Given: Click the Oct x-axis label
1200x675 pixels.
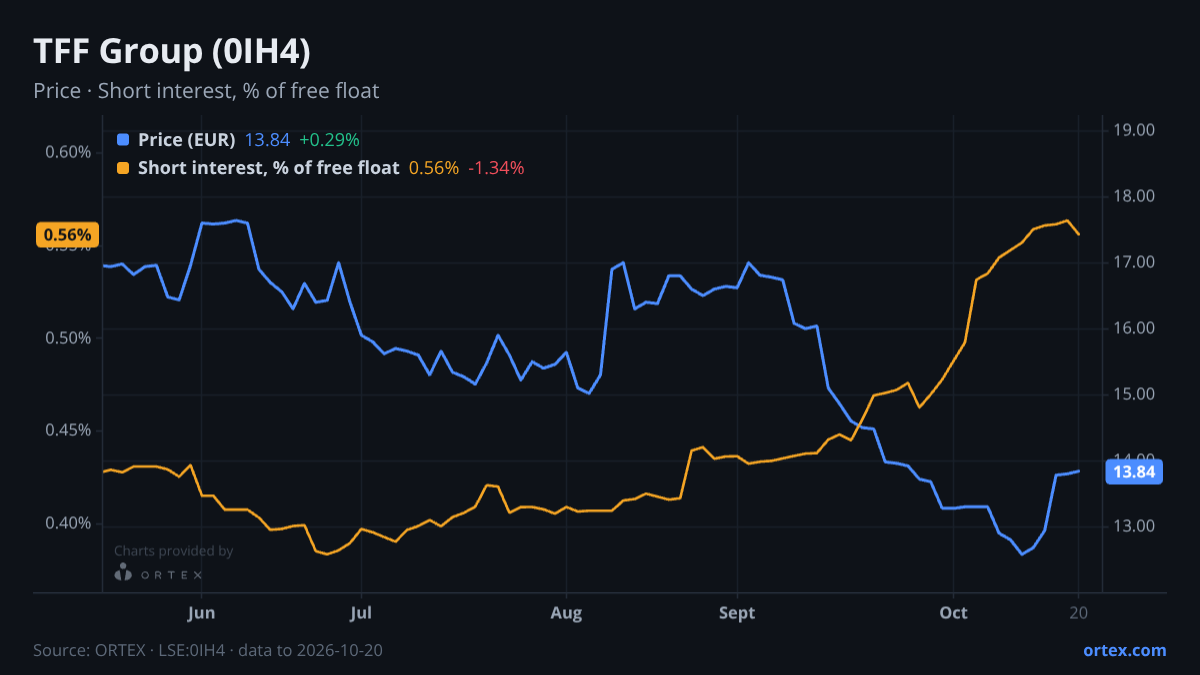Looking at the screenshot, I should coord(954,613).
